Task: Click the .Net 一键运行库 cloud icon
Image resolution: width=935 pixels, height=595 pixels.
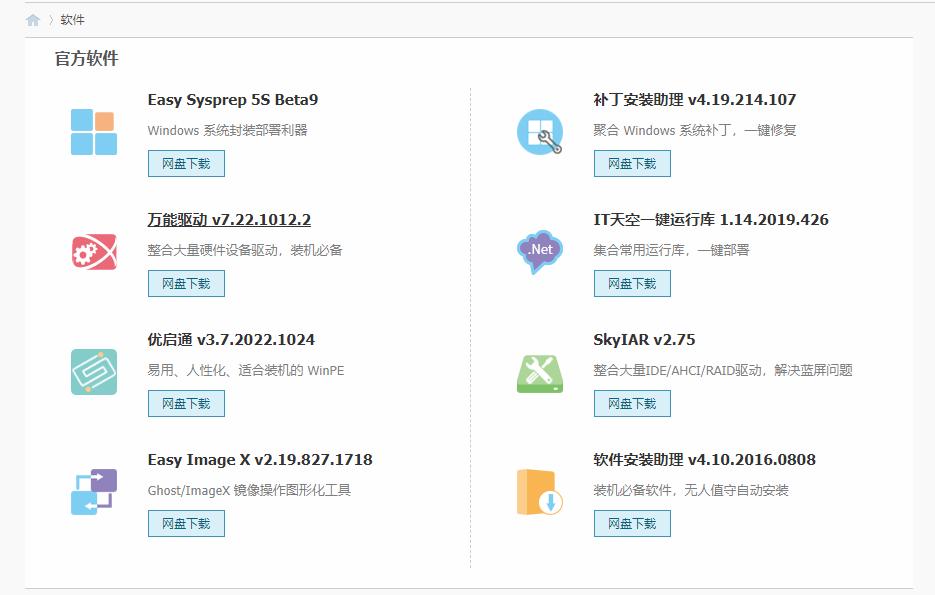Action: [x=540, y=252]
